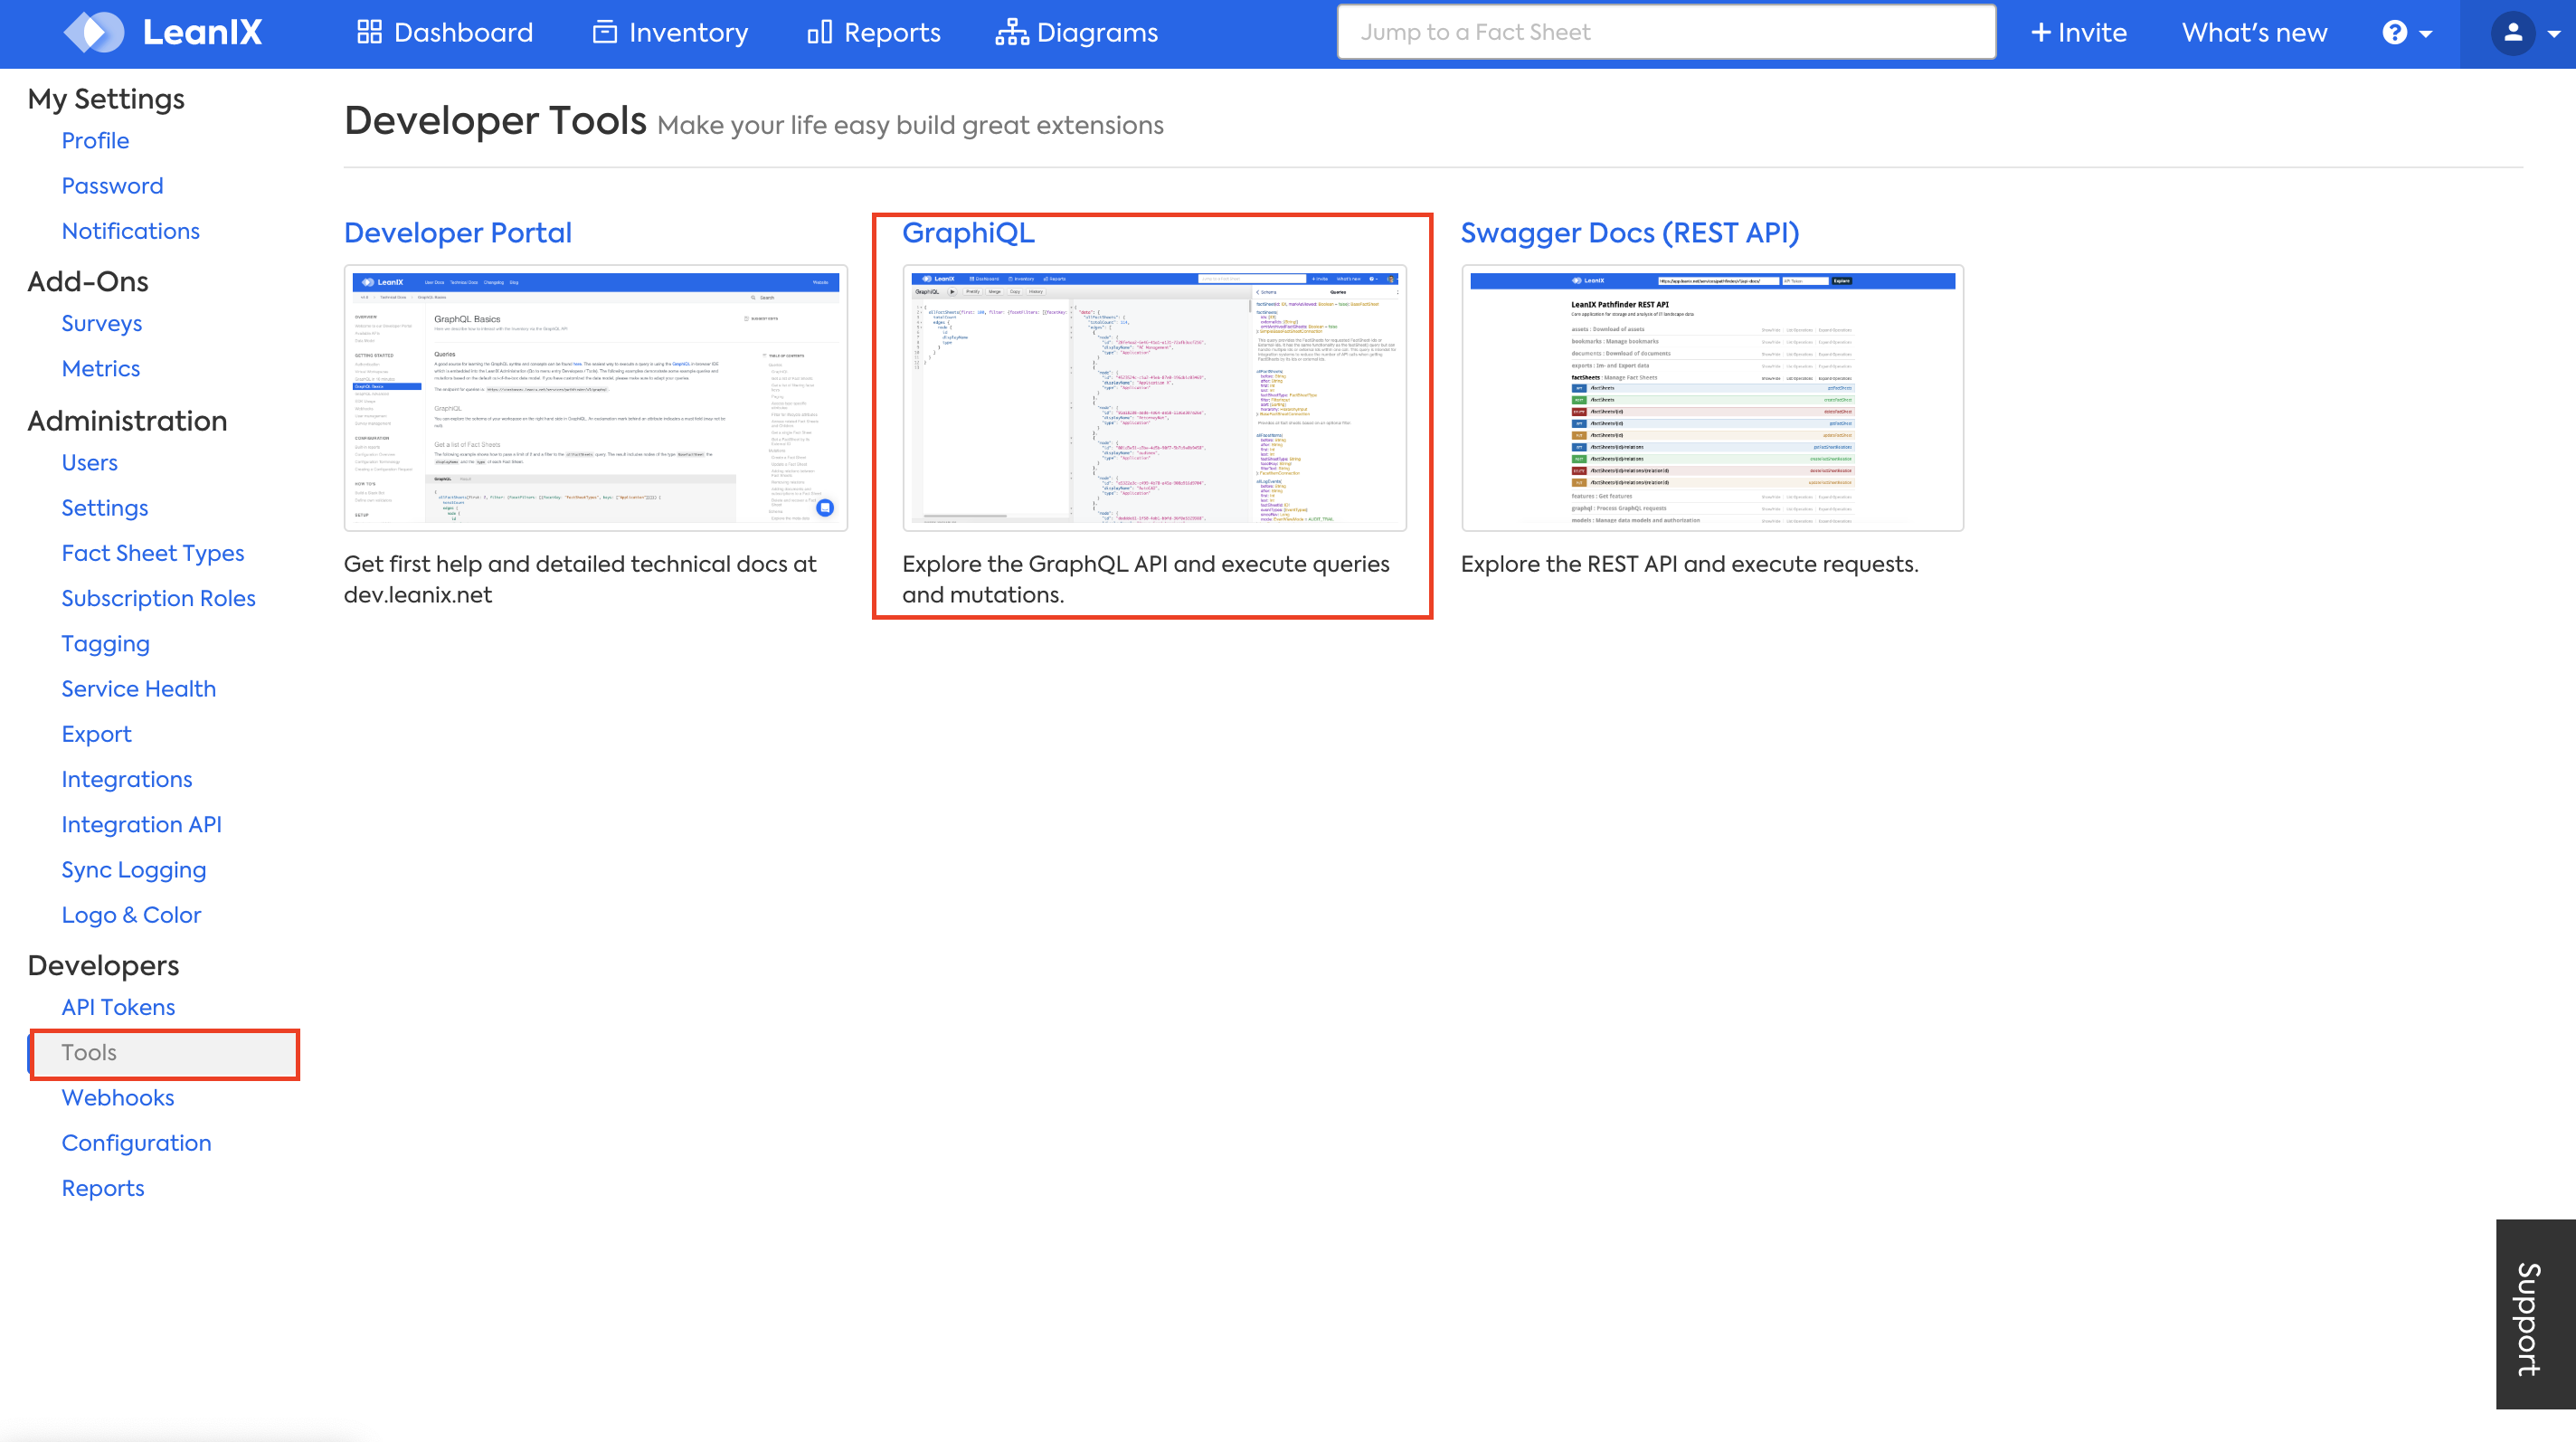
Task: Open Logo & Color settings
Action: pyautogui.click(x=131, y=915)
